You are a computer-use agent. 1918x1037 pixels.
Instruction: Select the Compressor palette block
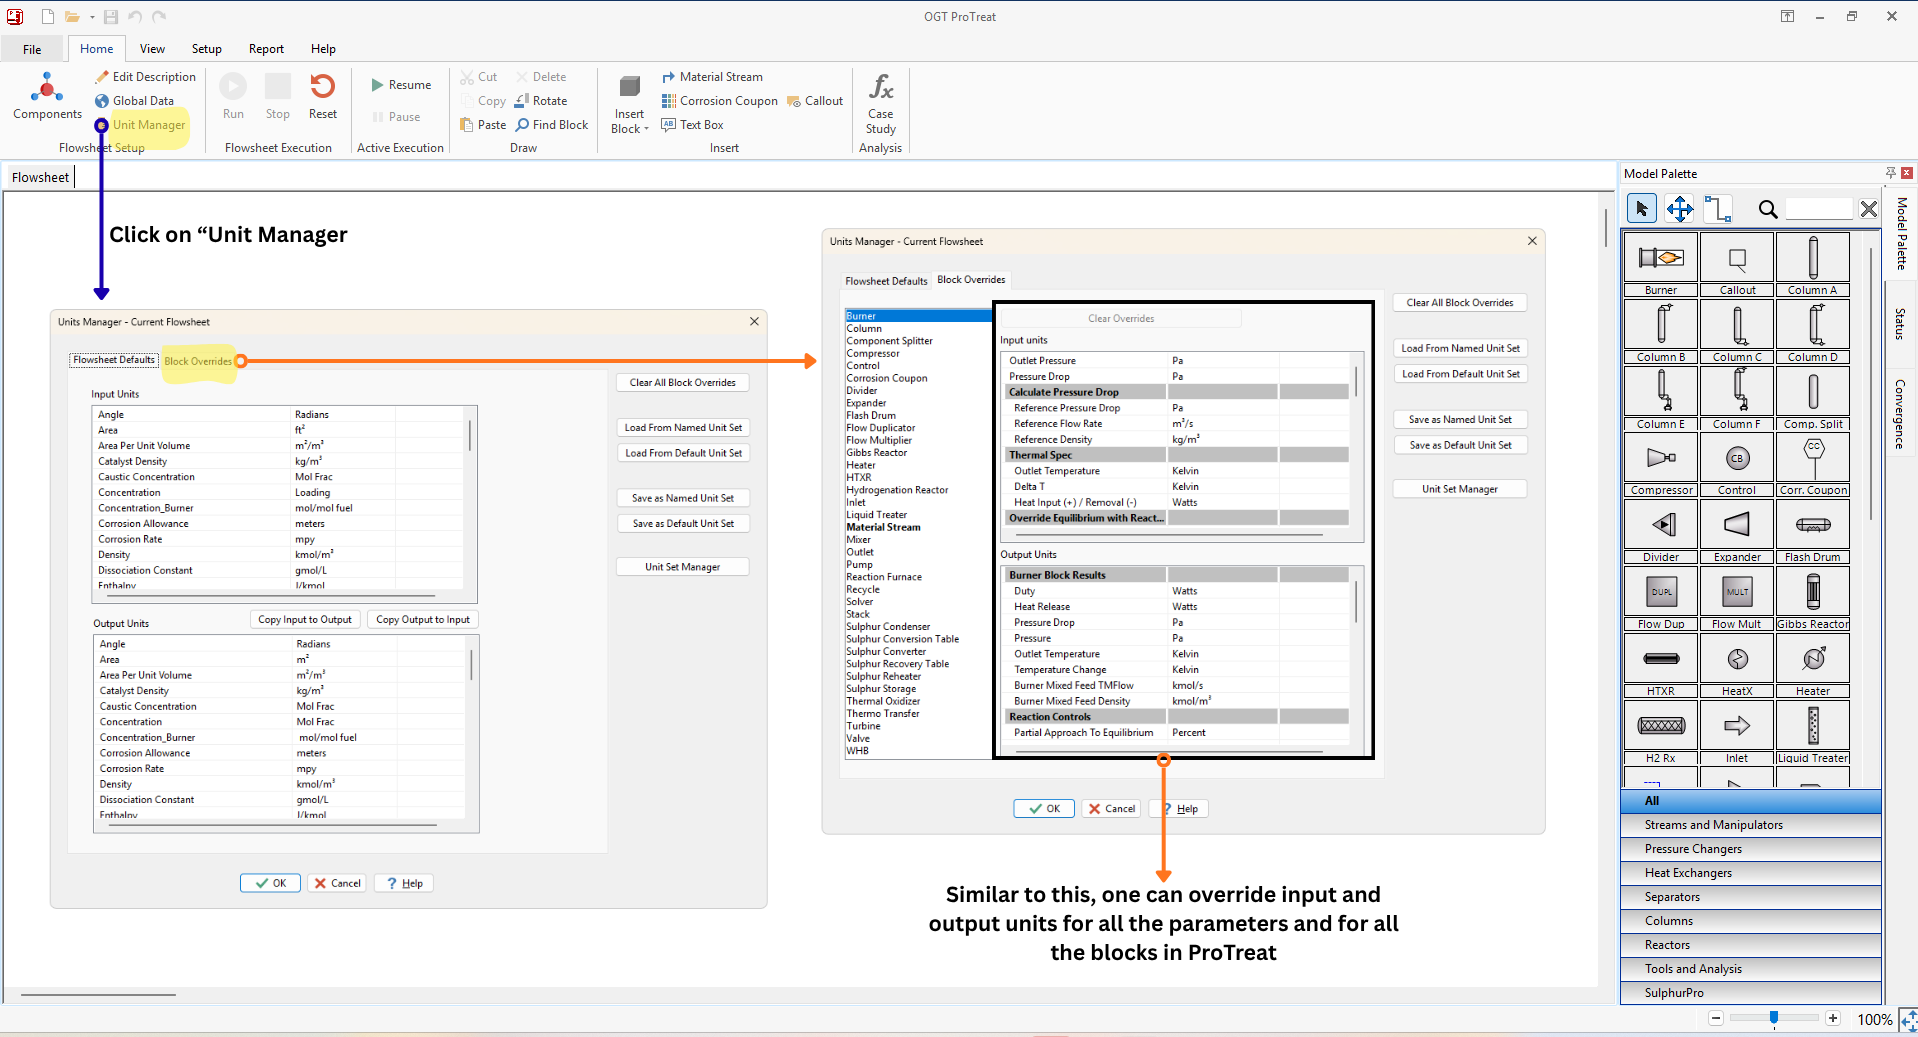pyautogui.click(x=1661, y=464)
